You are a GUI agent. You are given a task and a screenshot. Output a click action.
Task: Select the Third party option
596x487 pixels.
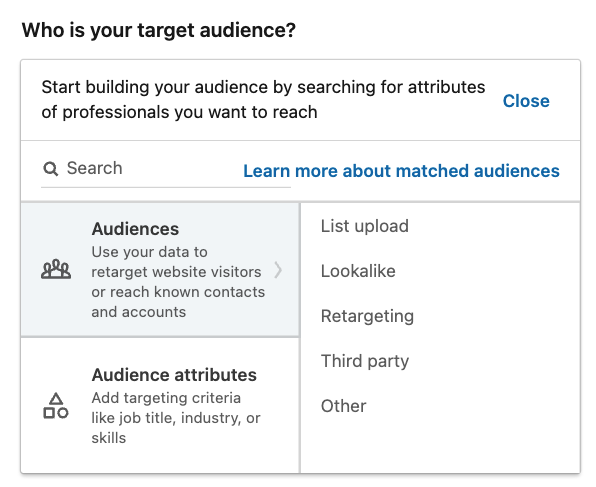[x=365, y=361]
